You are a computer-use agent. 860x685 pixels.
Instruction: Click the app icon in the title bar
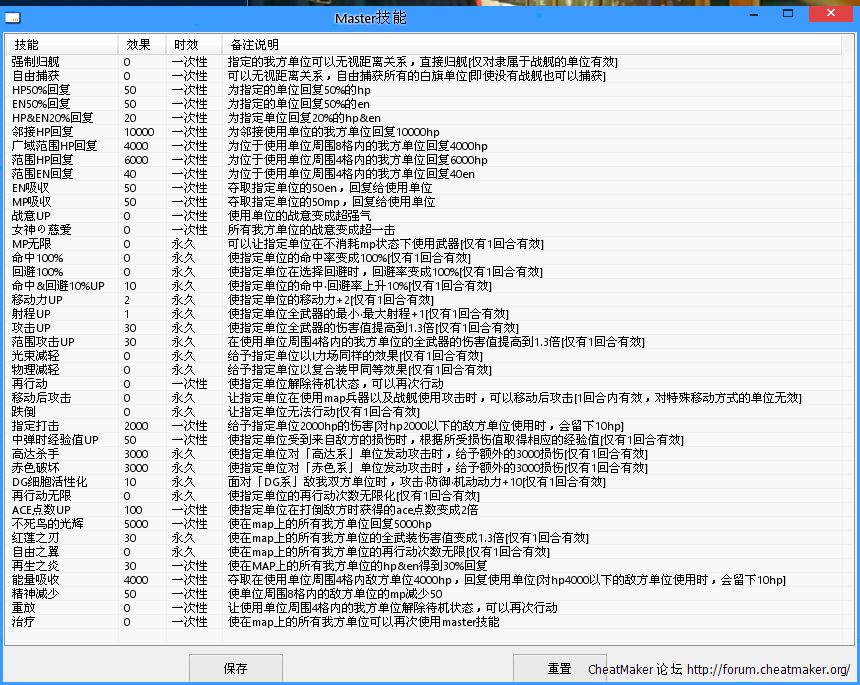tap(13, 18)
